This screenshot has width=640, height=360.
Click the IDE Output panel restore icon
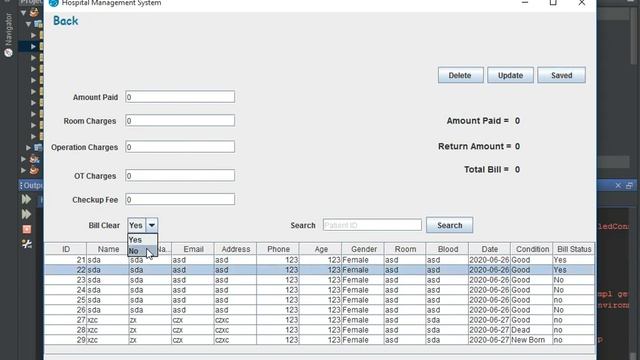[x=629, y=186]
